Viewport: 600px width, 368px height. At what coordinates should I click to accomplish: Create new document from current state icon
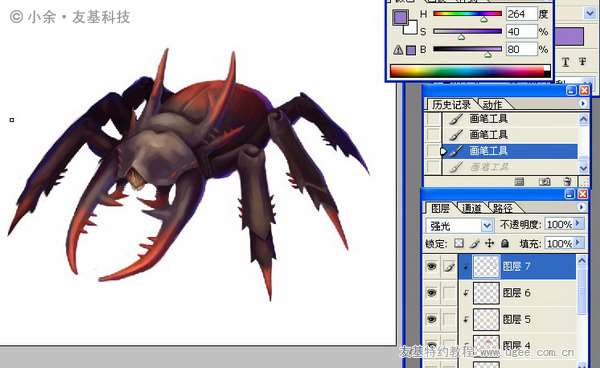(x=519, y=181)
